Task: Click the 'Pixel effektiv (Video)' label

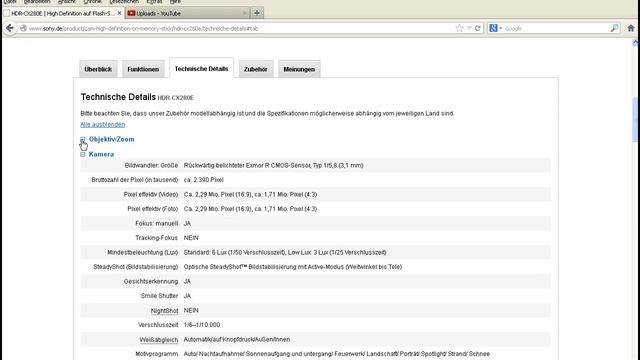Action: coord(151,194)
